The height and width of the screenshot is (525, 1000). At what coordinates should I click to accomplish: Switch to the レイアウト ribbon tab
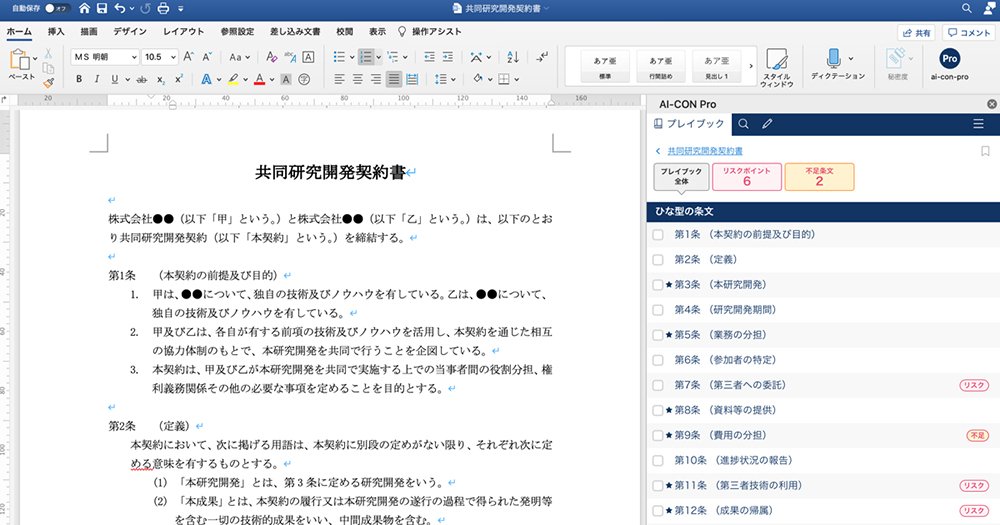pyautogui.click(x=184, y=31)
